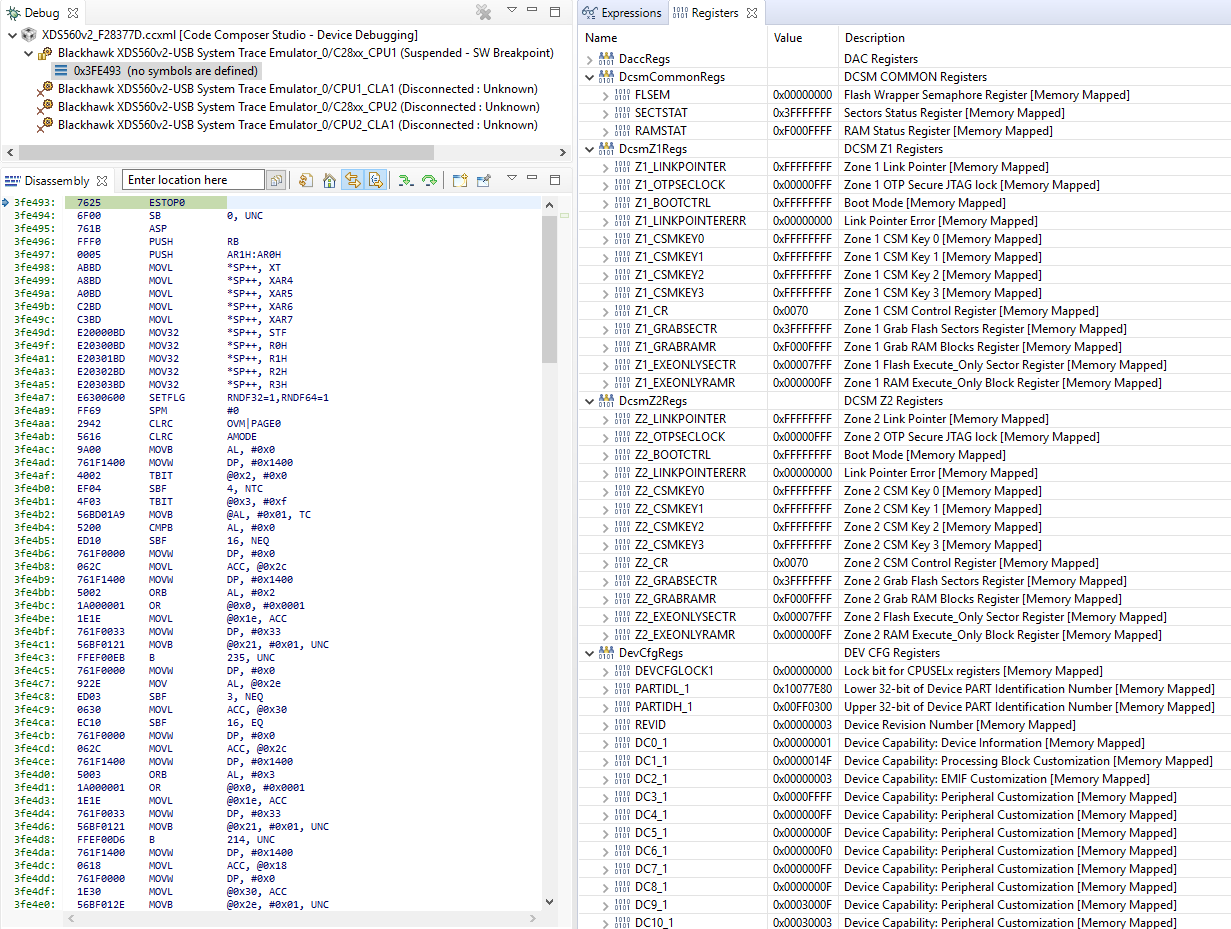Click the REVID register icon
Screen dimensions: 1231x929
622,725
